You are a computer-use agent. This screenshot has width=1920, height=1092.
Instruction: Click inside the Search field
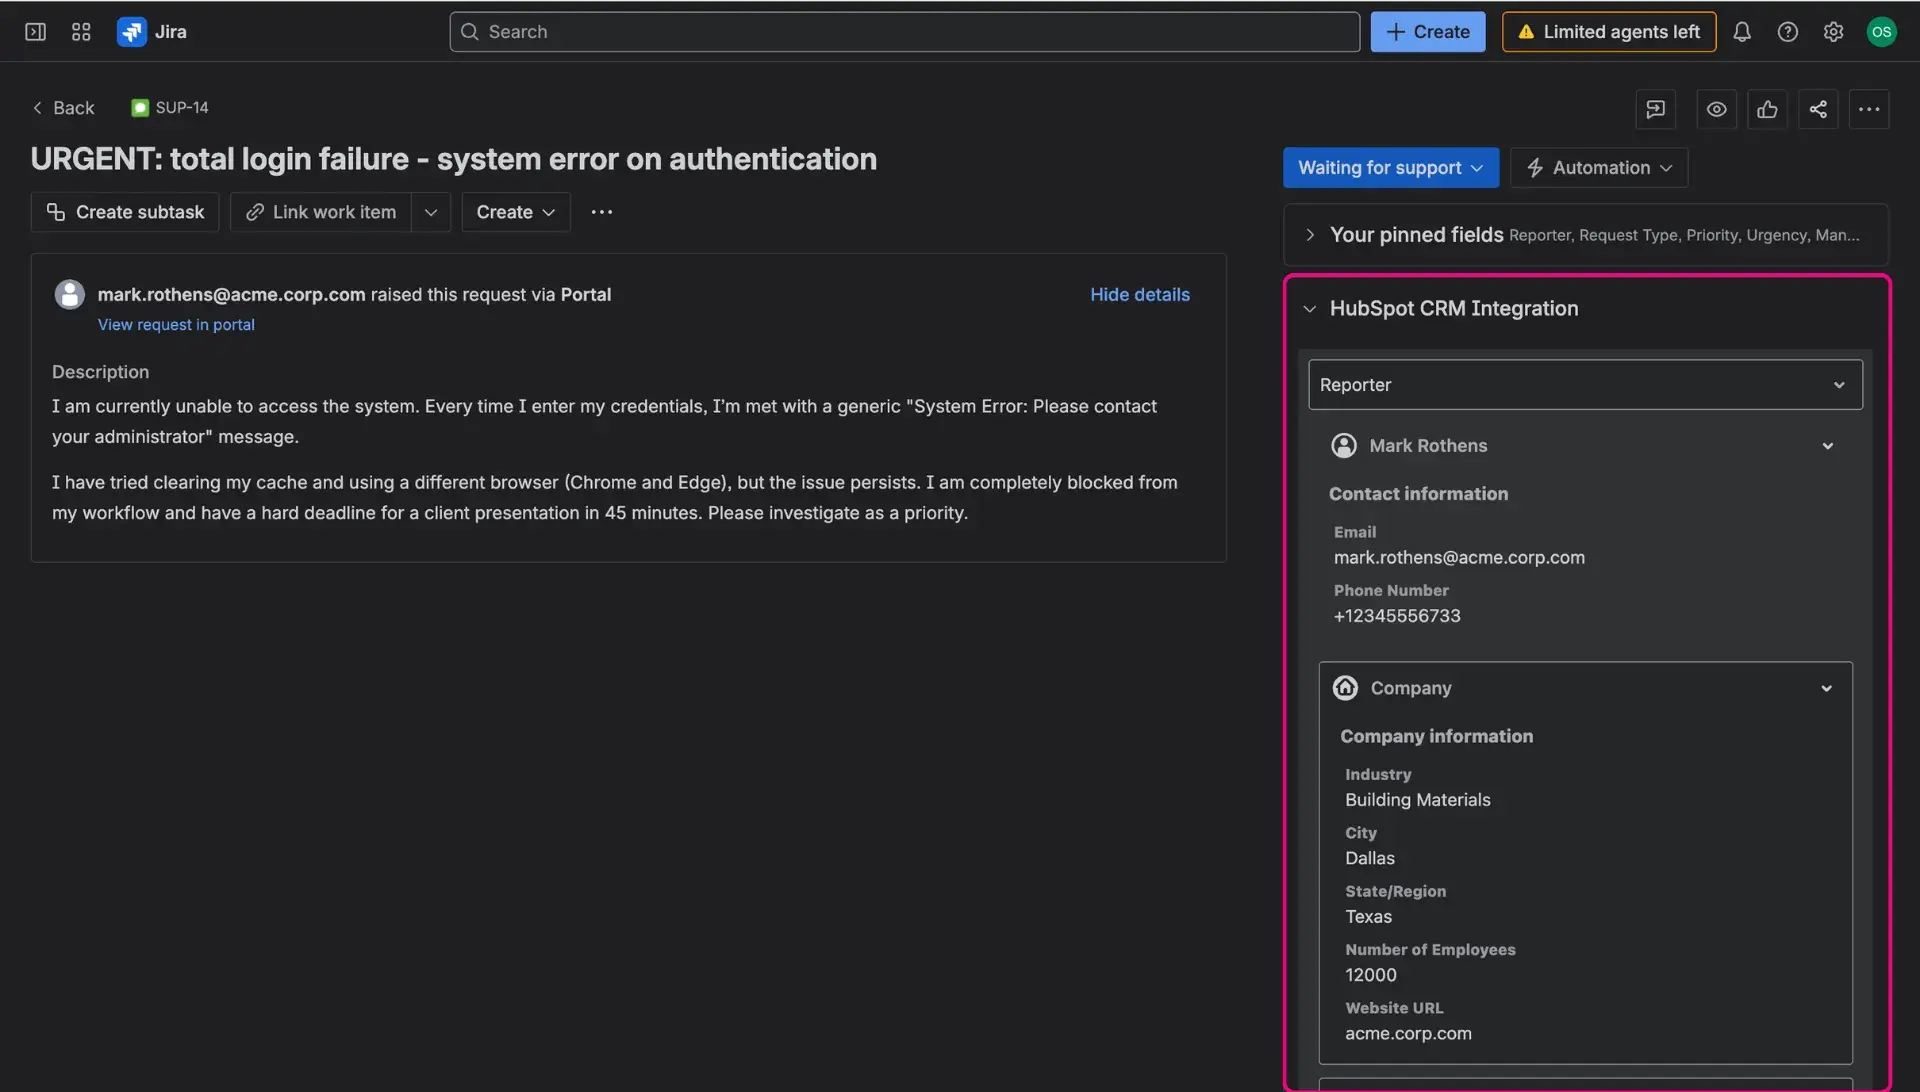(900, 31)
